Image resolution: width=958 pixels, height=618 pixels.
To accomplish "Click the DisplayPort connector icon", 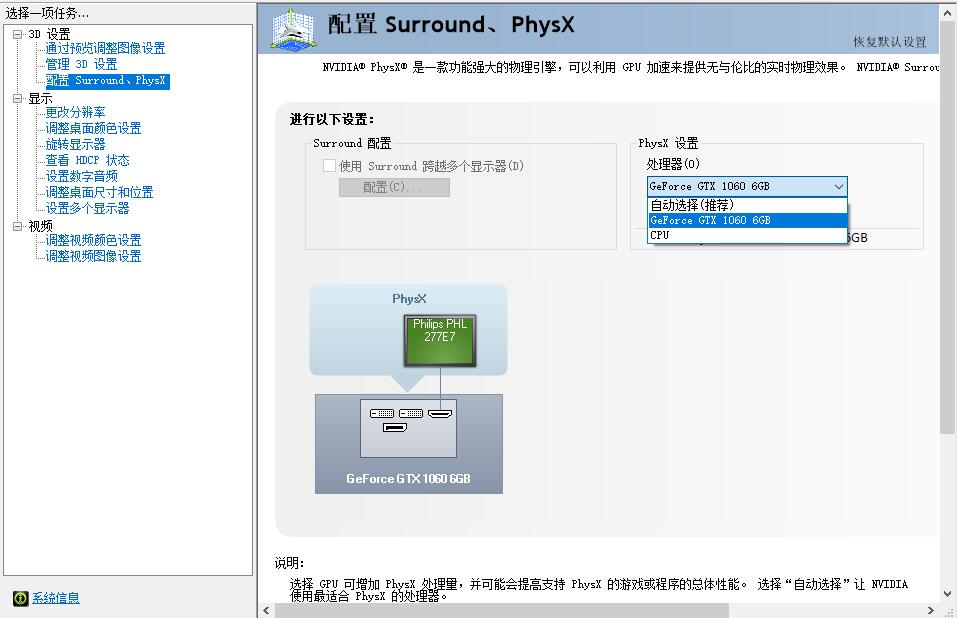I will point(395,427).
